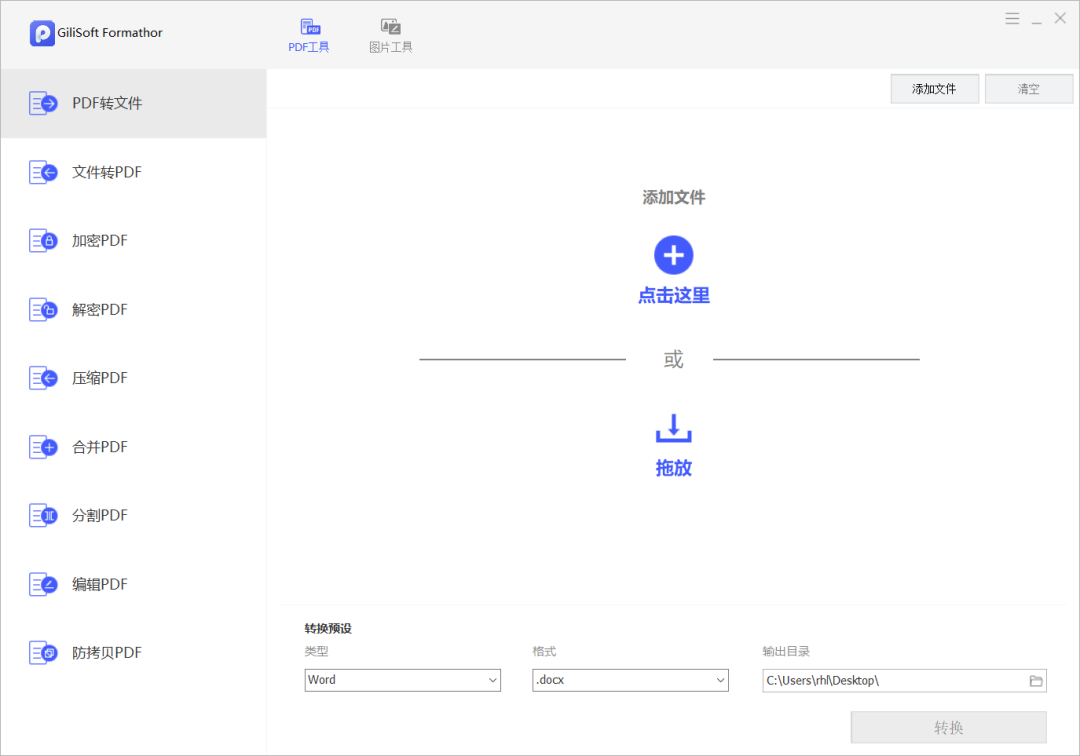Viewport: 1080px width, 756px height.
Task: Select the 解密PDF (Decrypt PDF) sidebar icon
Action: coord(43,309)
